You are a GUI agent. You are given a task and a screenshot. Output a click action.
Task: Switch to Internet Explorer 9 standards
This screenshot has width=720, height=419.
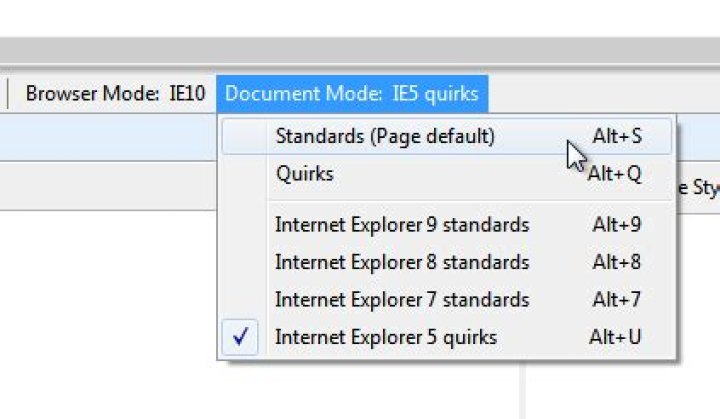[x=402, y=224]
